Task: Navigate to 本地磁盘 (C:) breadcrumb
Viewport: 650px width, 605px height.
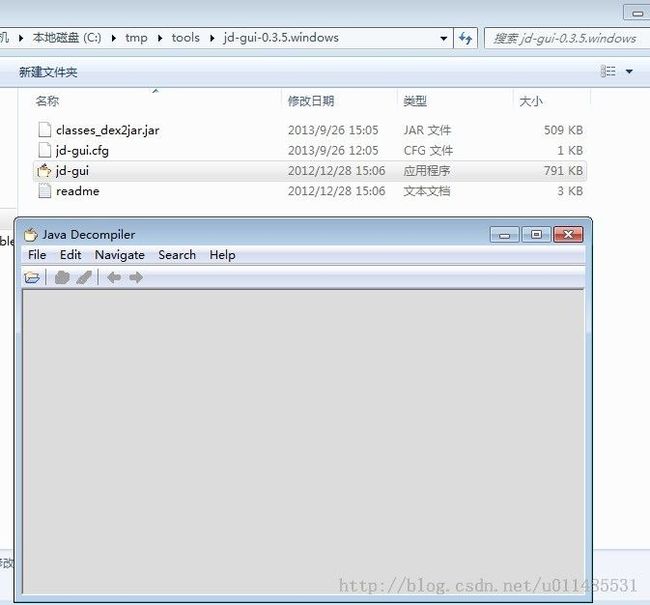Action: (x=67, y=38)
